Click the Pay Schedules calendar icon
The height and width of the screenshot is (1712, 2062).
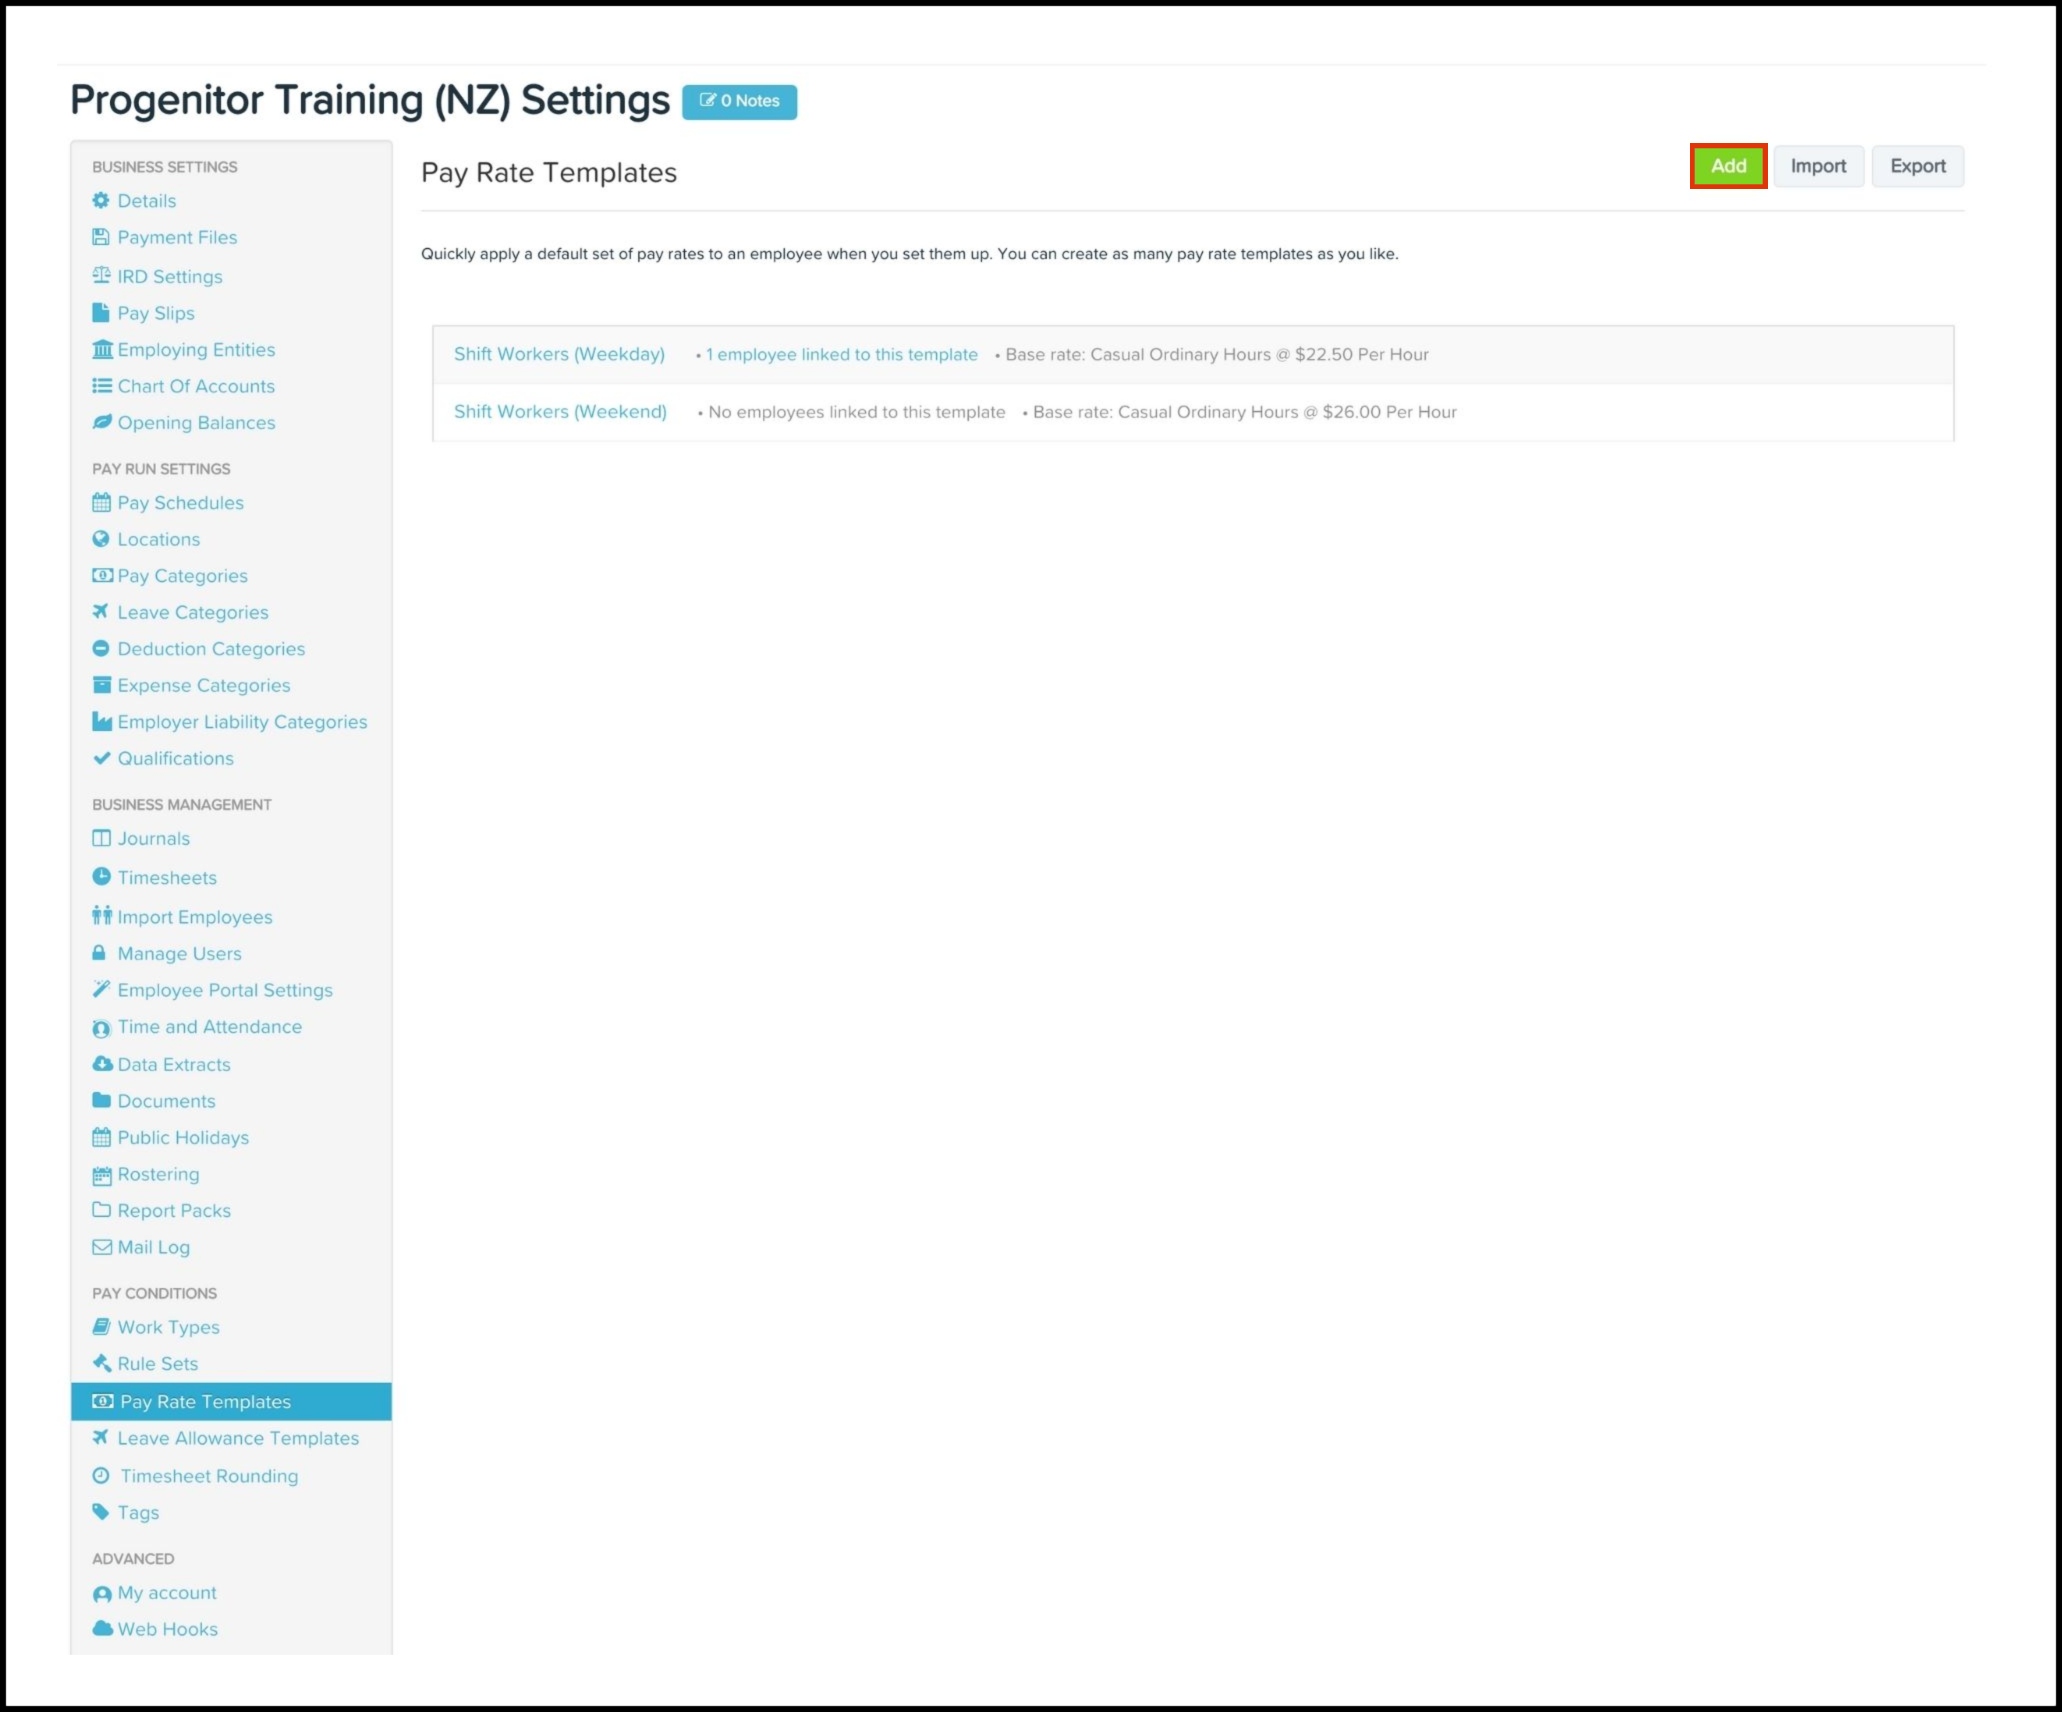click(x=101, y=502)
